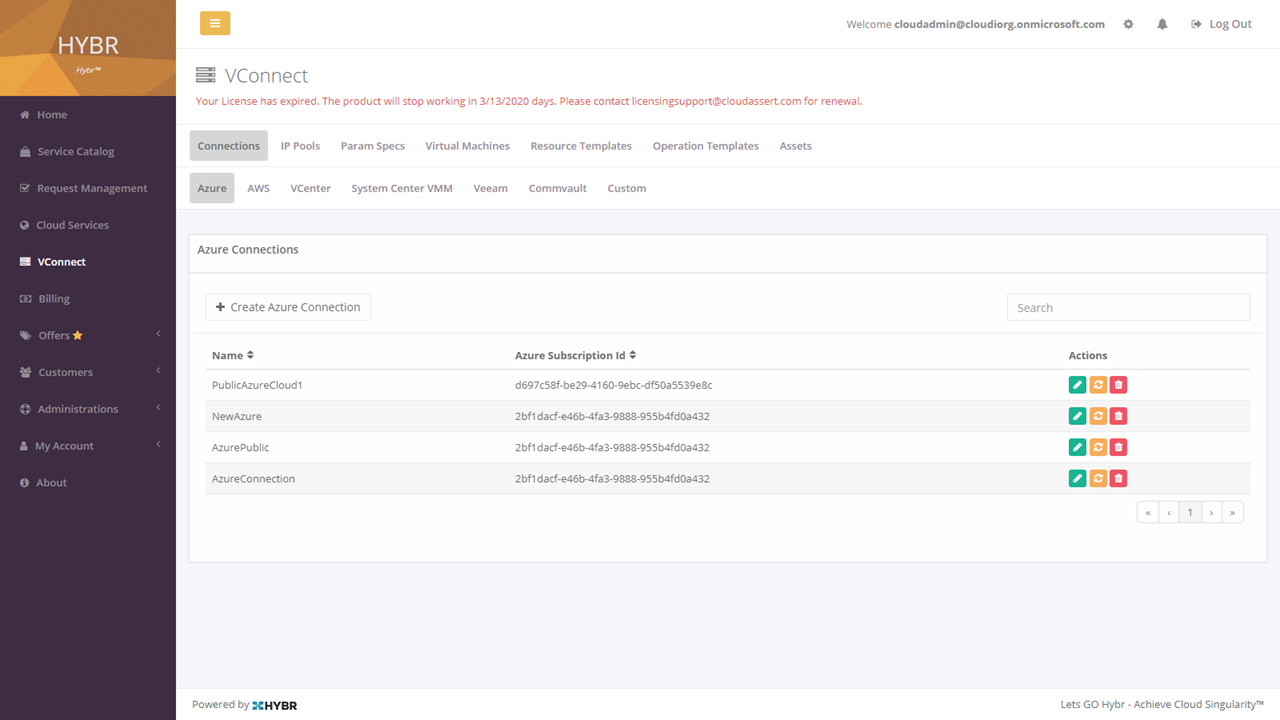Select the Veeam connection type tab

[491, 188]
